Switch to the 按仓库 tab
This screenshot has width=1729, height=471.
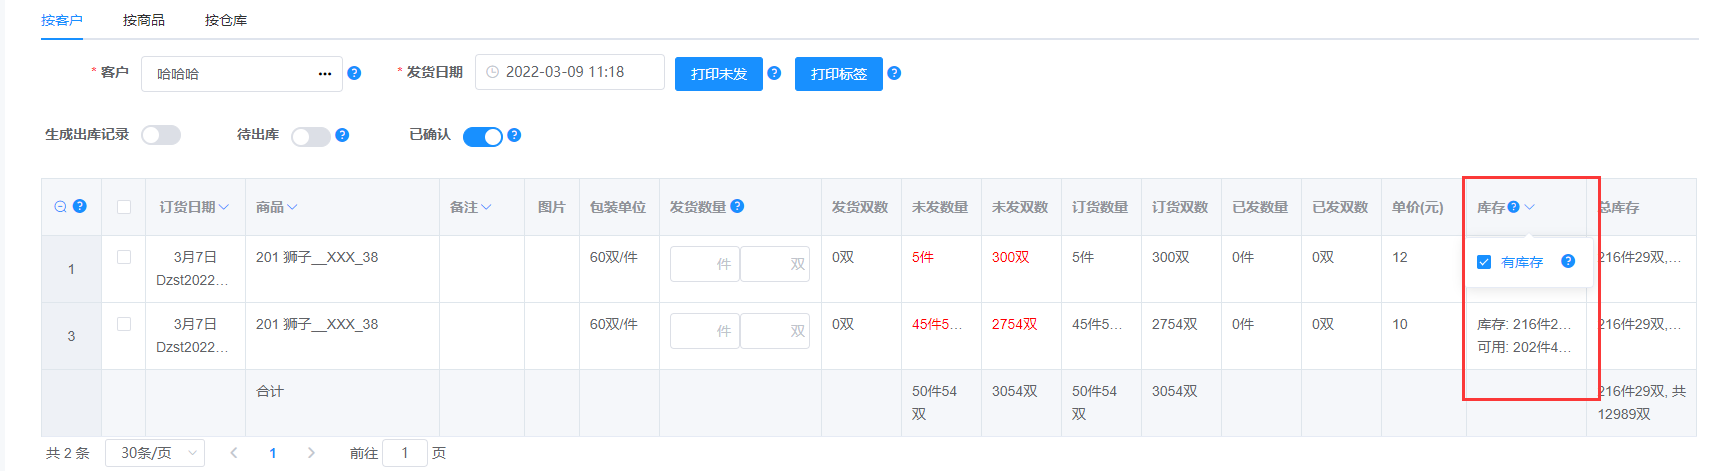tap(226, 20)
